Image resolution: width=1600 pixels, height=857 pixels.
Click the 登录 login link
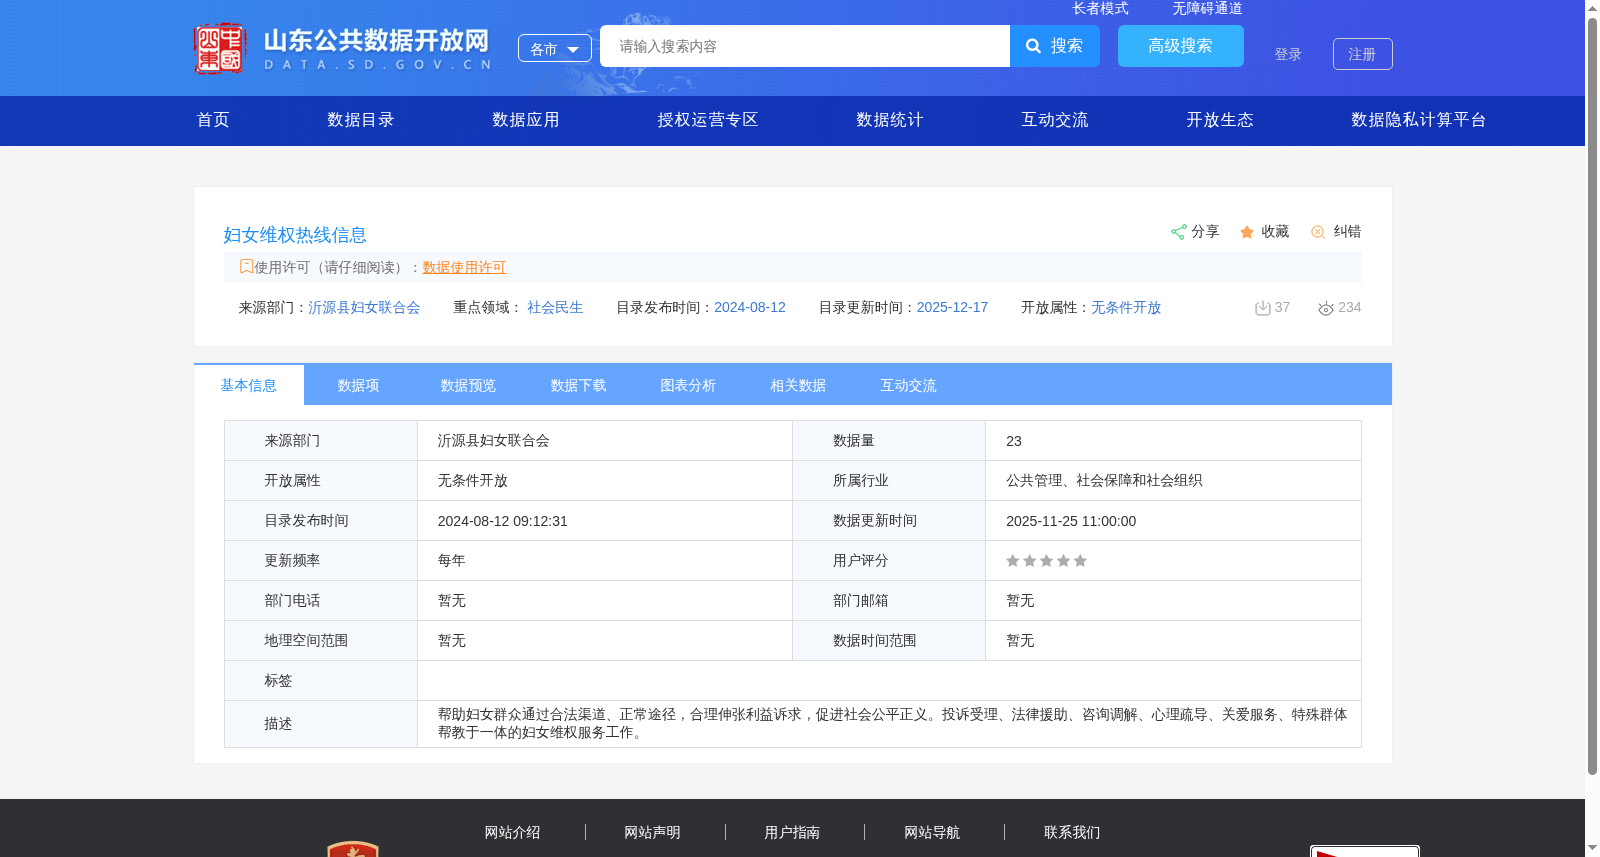1288,54
